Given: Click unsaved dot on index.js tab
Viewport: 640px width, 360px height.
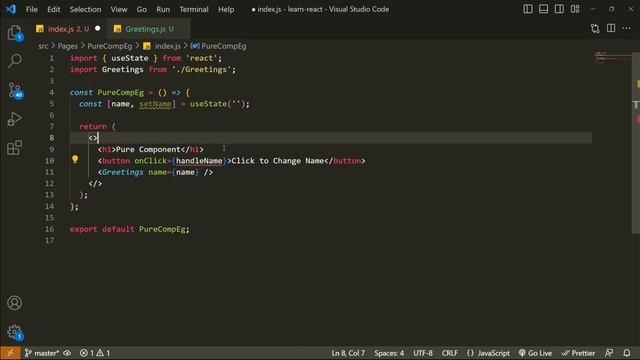Looking at the screenshot, I should (x=98, y=29).
